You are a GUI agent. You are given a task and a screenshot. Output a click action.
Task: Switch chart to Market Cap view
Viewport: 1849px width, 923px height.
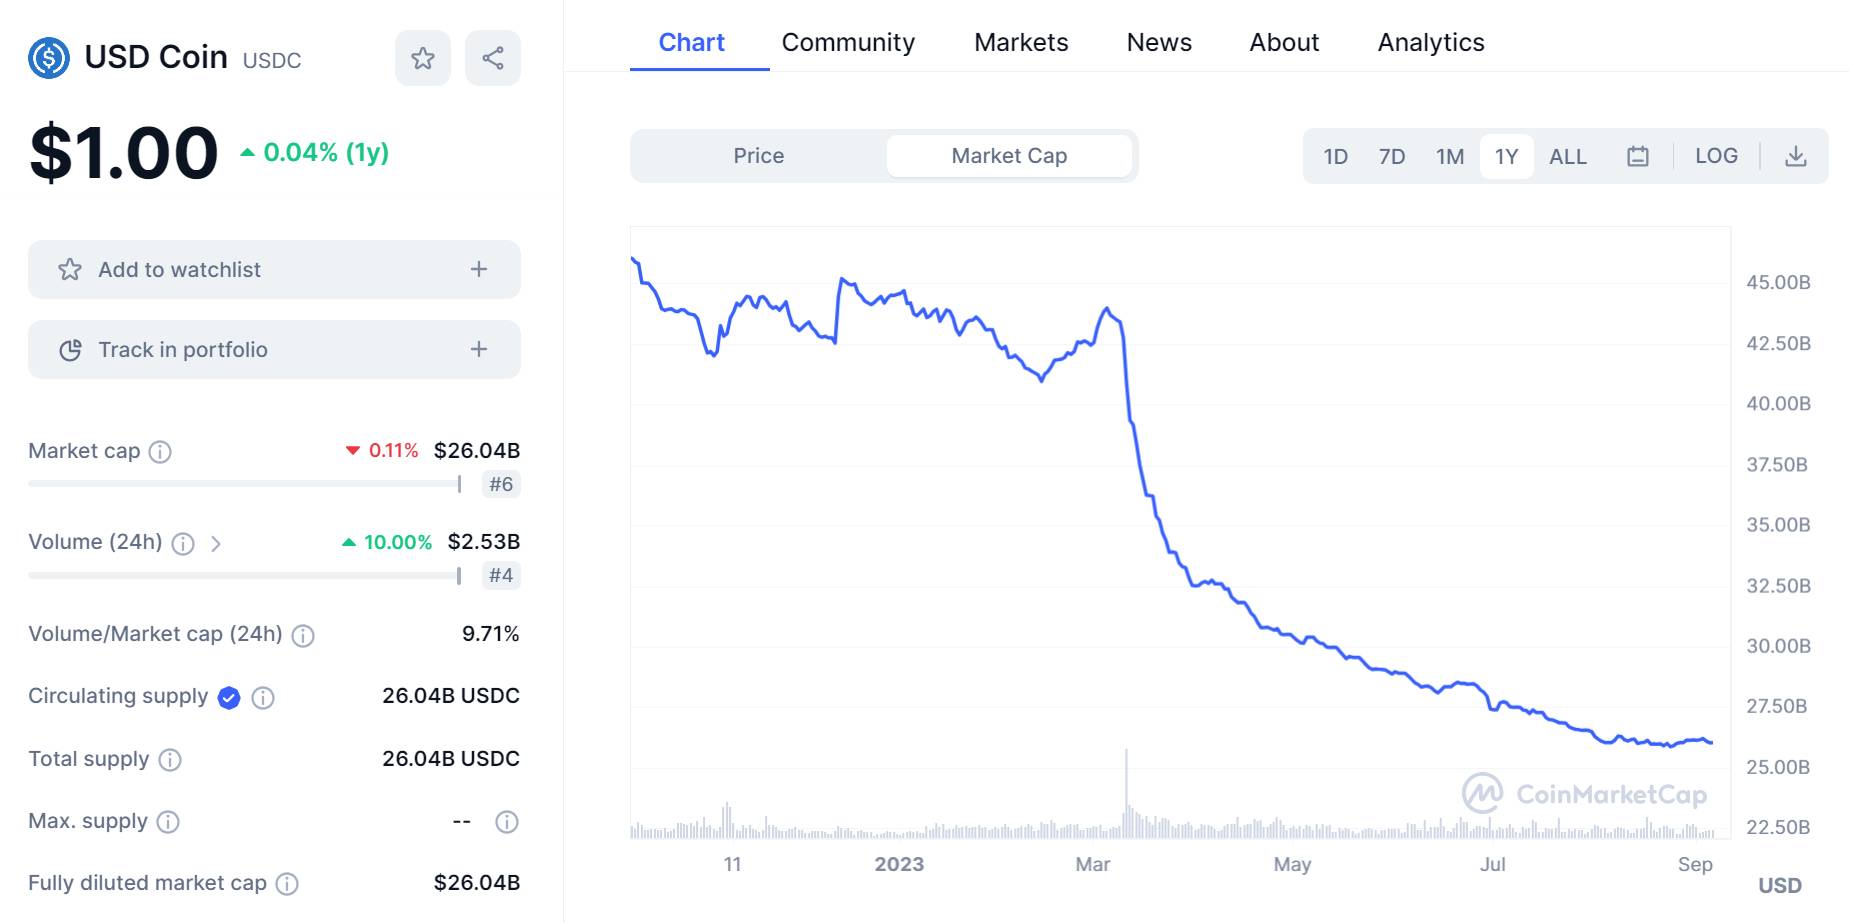1009,156
